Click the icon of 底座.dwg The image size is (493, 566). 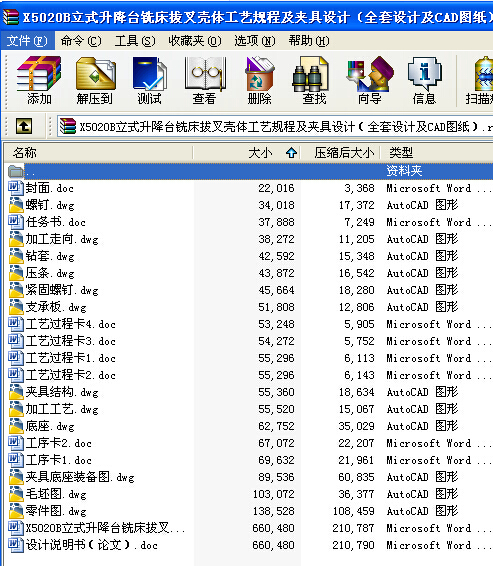point(16,426)
